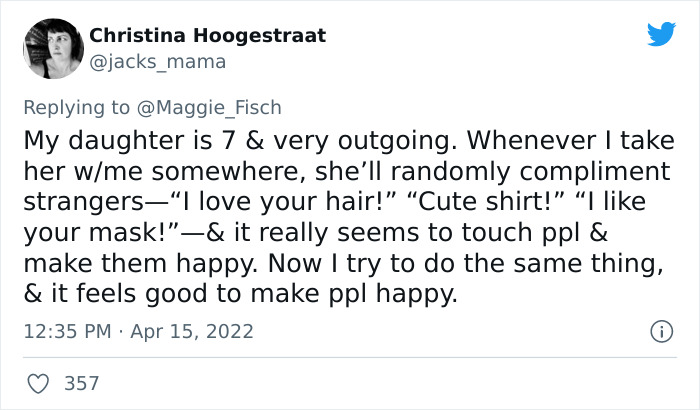Viewport: 700px width, 410px height.
Task: Open the info circle icon
Action: pyautogui.click(x=659, y=330)
